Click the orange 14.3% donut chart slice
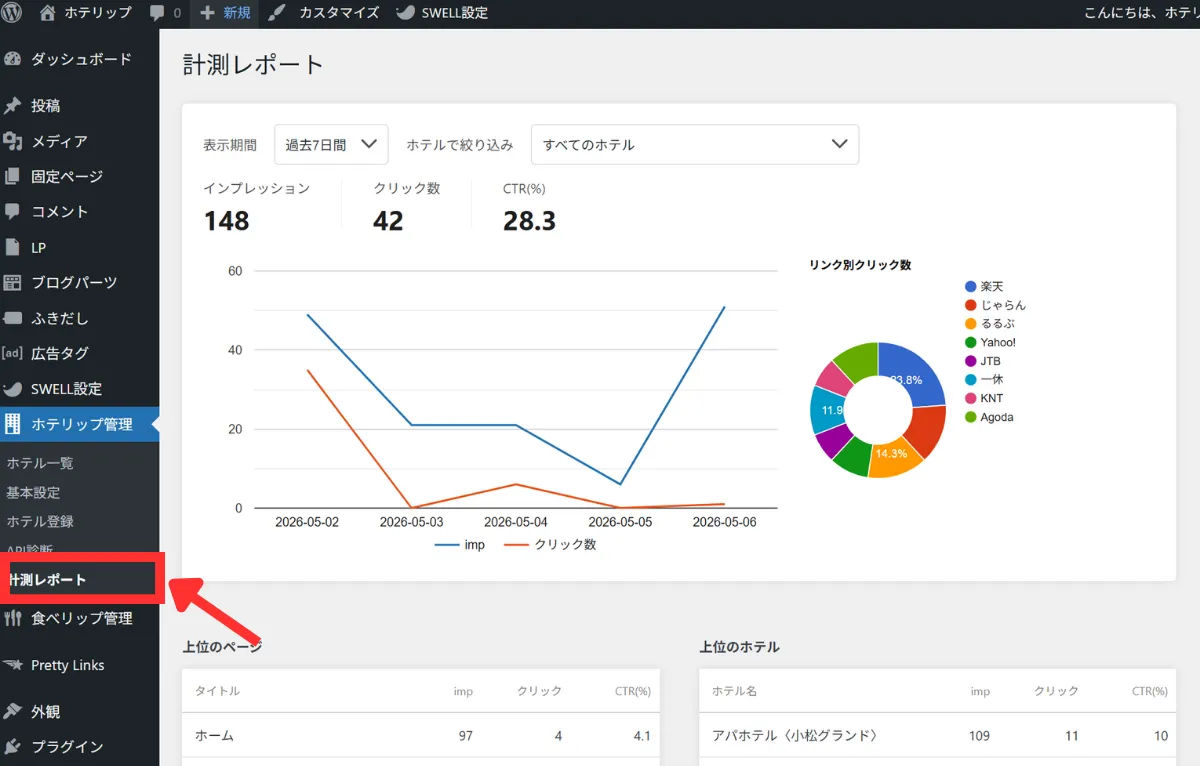The height and width of the screenshot is (766, 1200). [896, 457]
